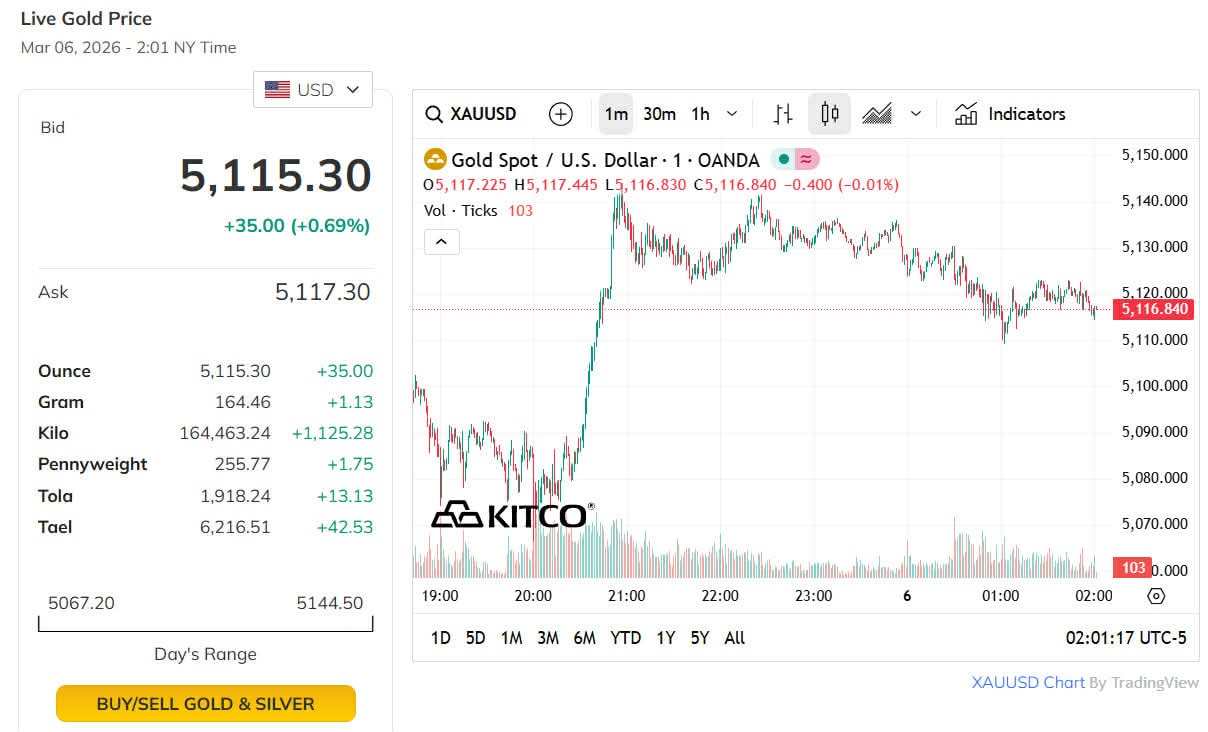This screenshot has height=732, width=1208.
Task: Click the 02:01:17 UTC-5 timezone selector
Action: coord(1126,638)
